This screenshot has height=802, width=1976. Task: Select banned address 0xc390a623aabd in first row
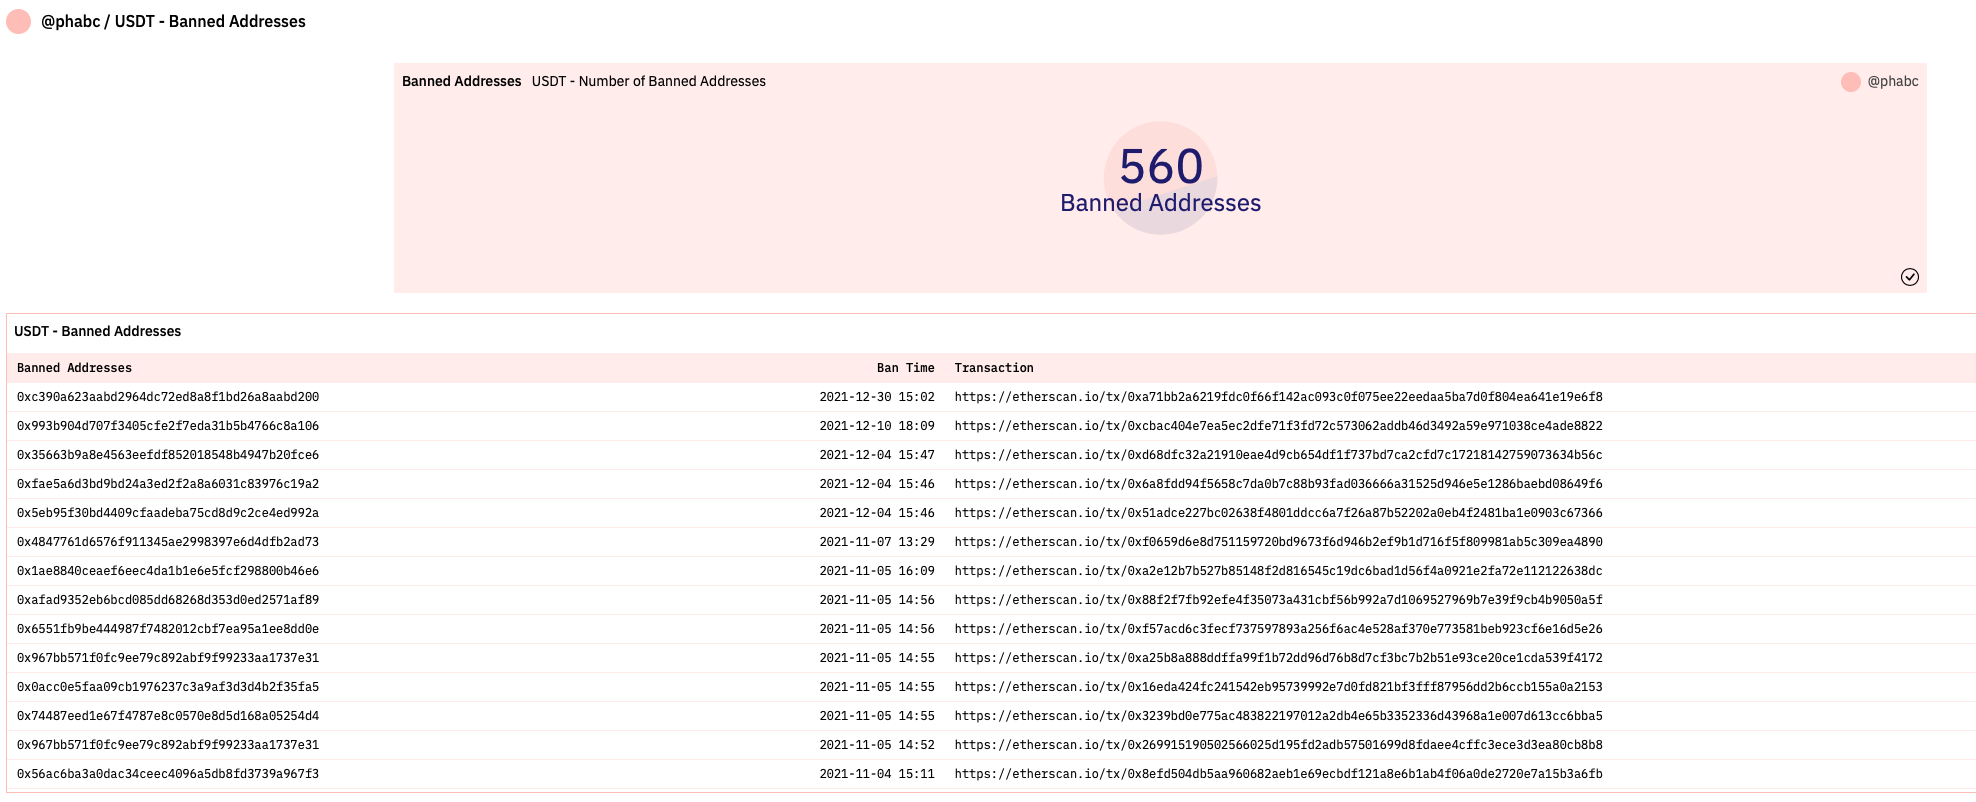click(x=168, y=397)
